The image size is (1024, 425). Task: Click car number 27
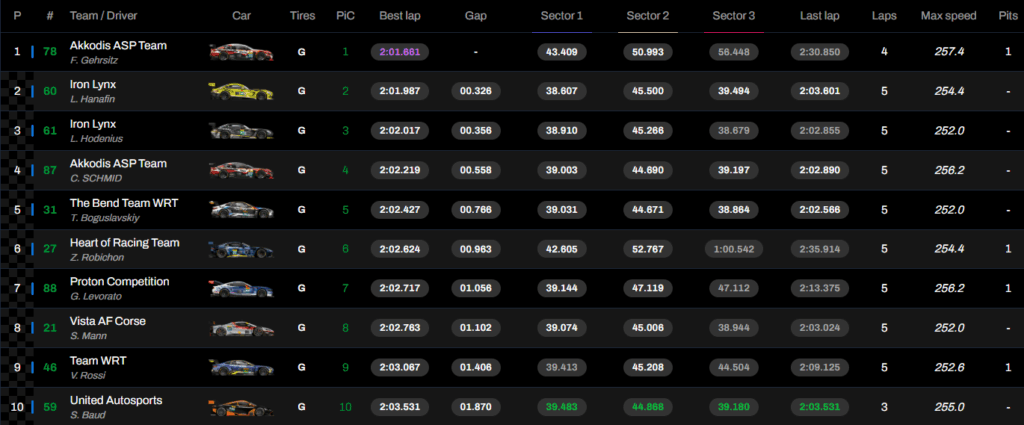click(x=50, y=248)
